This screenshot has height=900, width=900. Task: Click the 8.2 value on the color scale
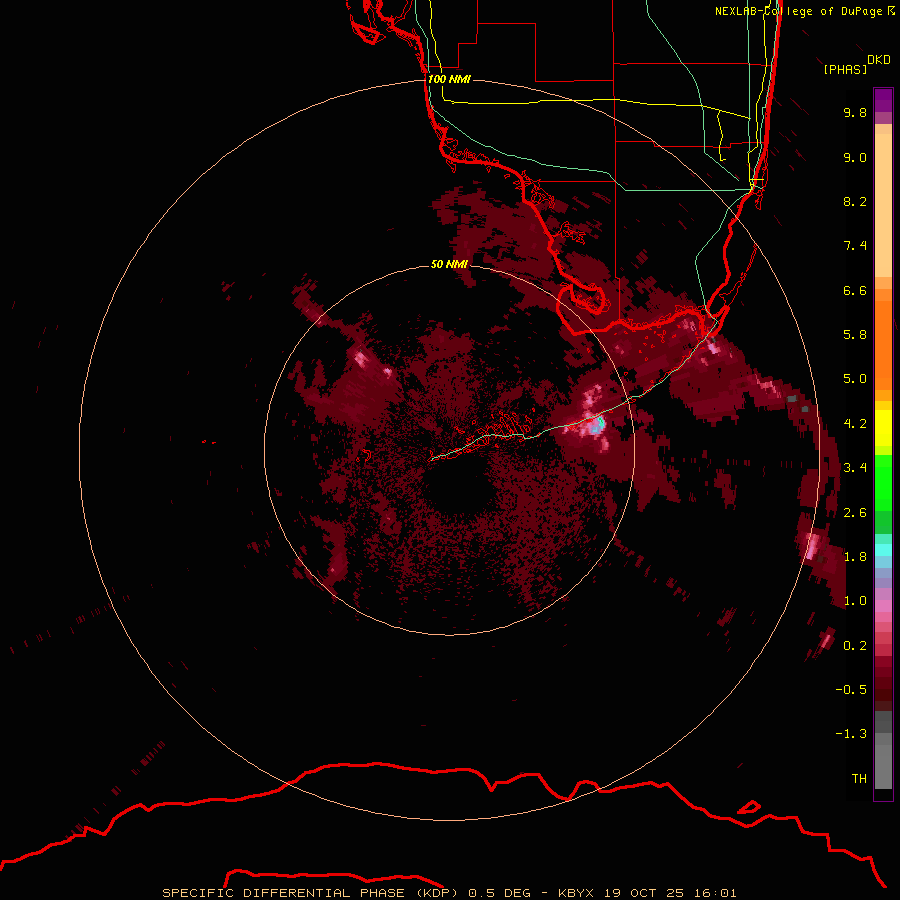(x=855, y=201)
